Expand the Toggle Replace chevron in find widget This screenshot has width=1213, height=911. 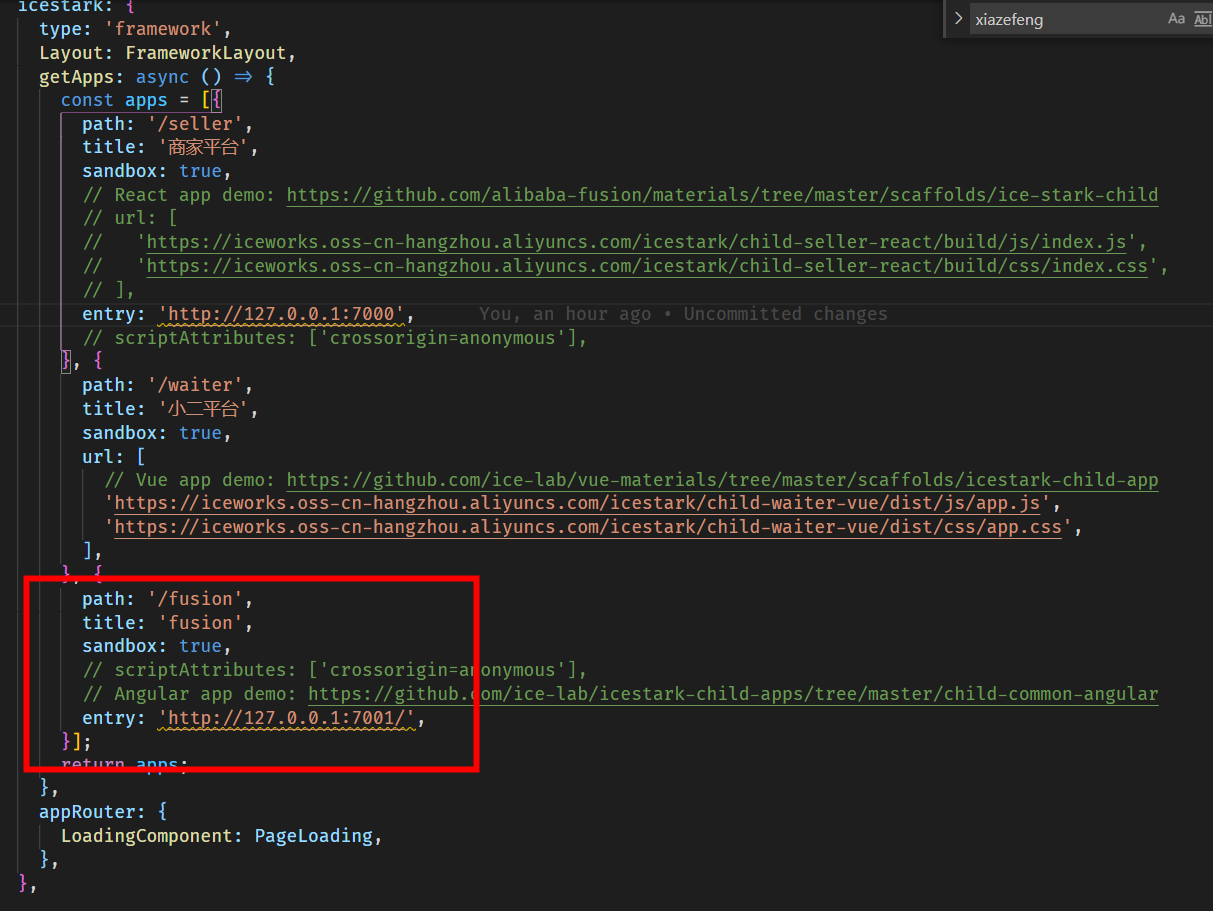click(958, 18)
